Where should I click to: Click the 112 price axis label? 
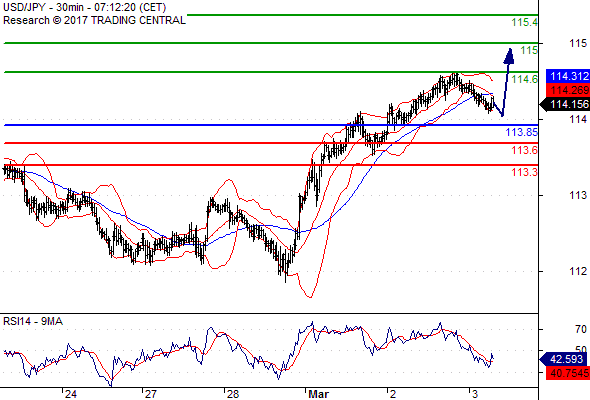tap(578, 271)
